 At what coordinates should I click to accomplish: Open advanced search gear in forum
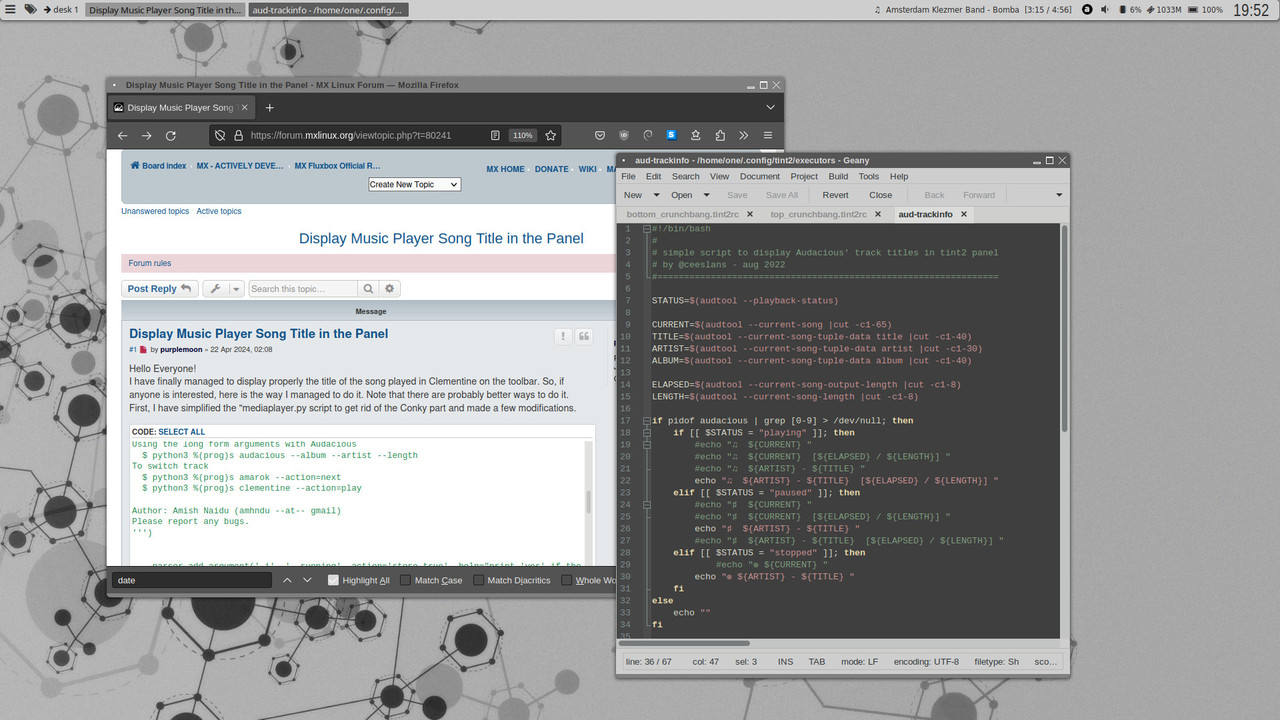click(x=390, y=289)
